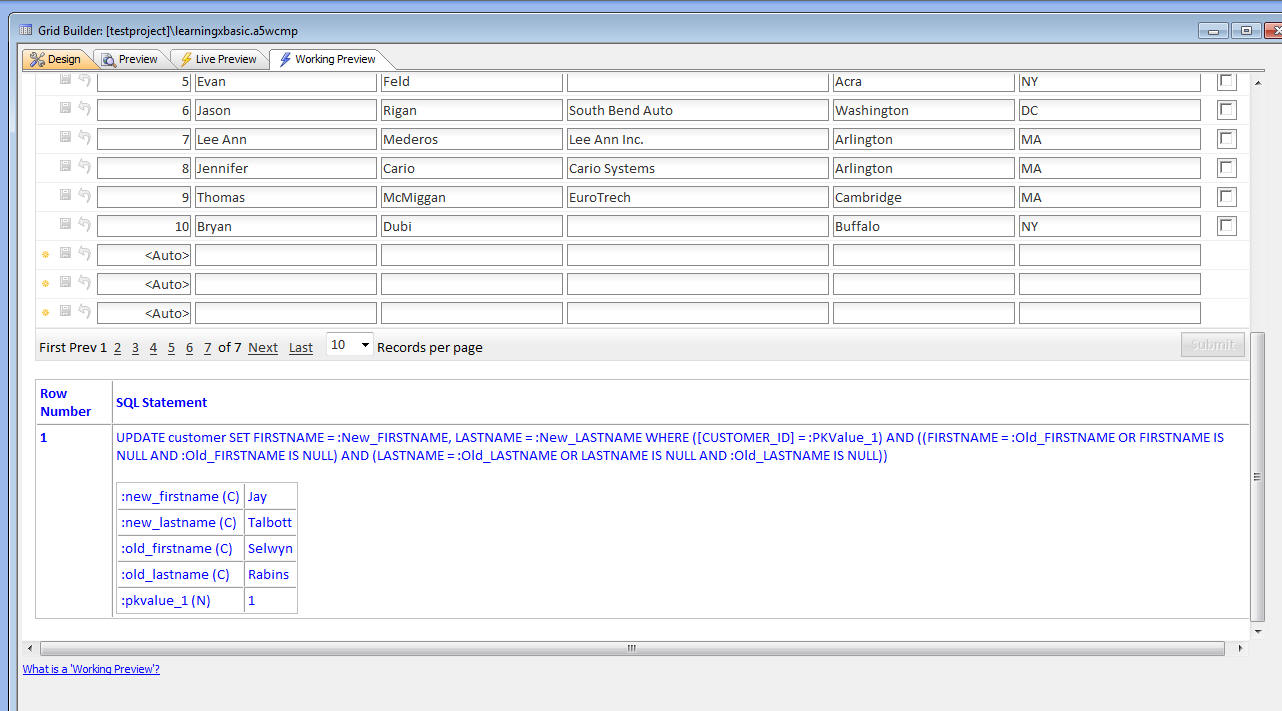The width and height of the screenshot is (1282, 711).
Task: Click the 'Talbott' parameter value
Action: pos(270,522)
